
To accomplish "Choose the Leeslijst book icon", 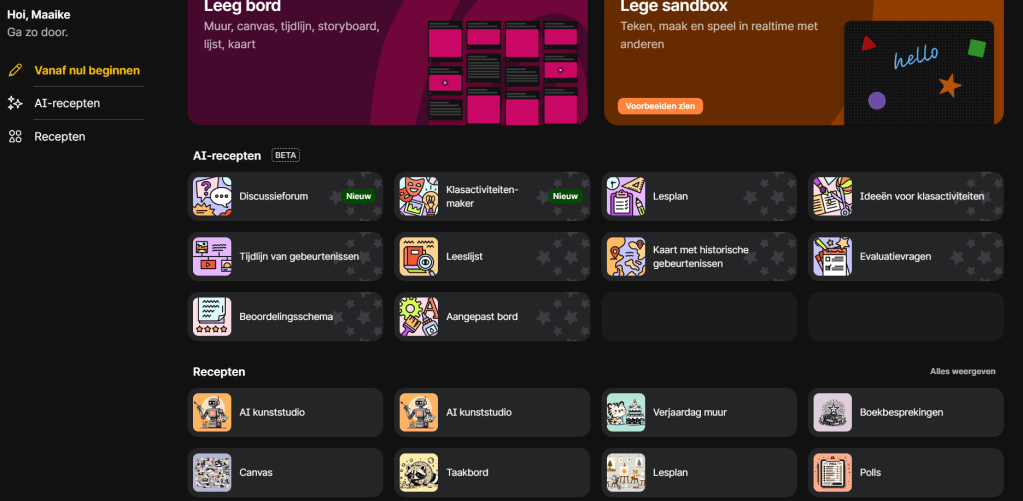I will click(419, 256).
